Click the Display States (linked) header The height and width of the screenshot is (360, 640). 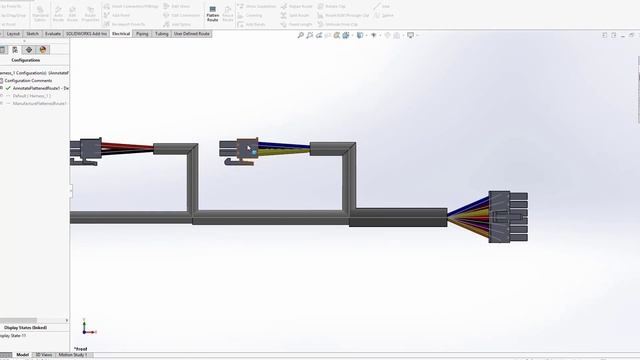(x=25, y=327)
